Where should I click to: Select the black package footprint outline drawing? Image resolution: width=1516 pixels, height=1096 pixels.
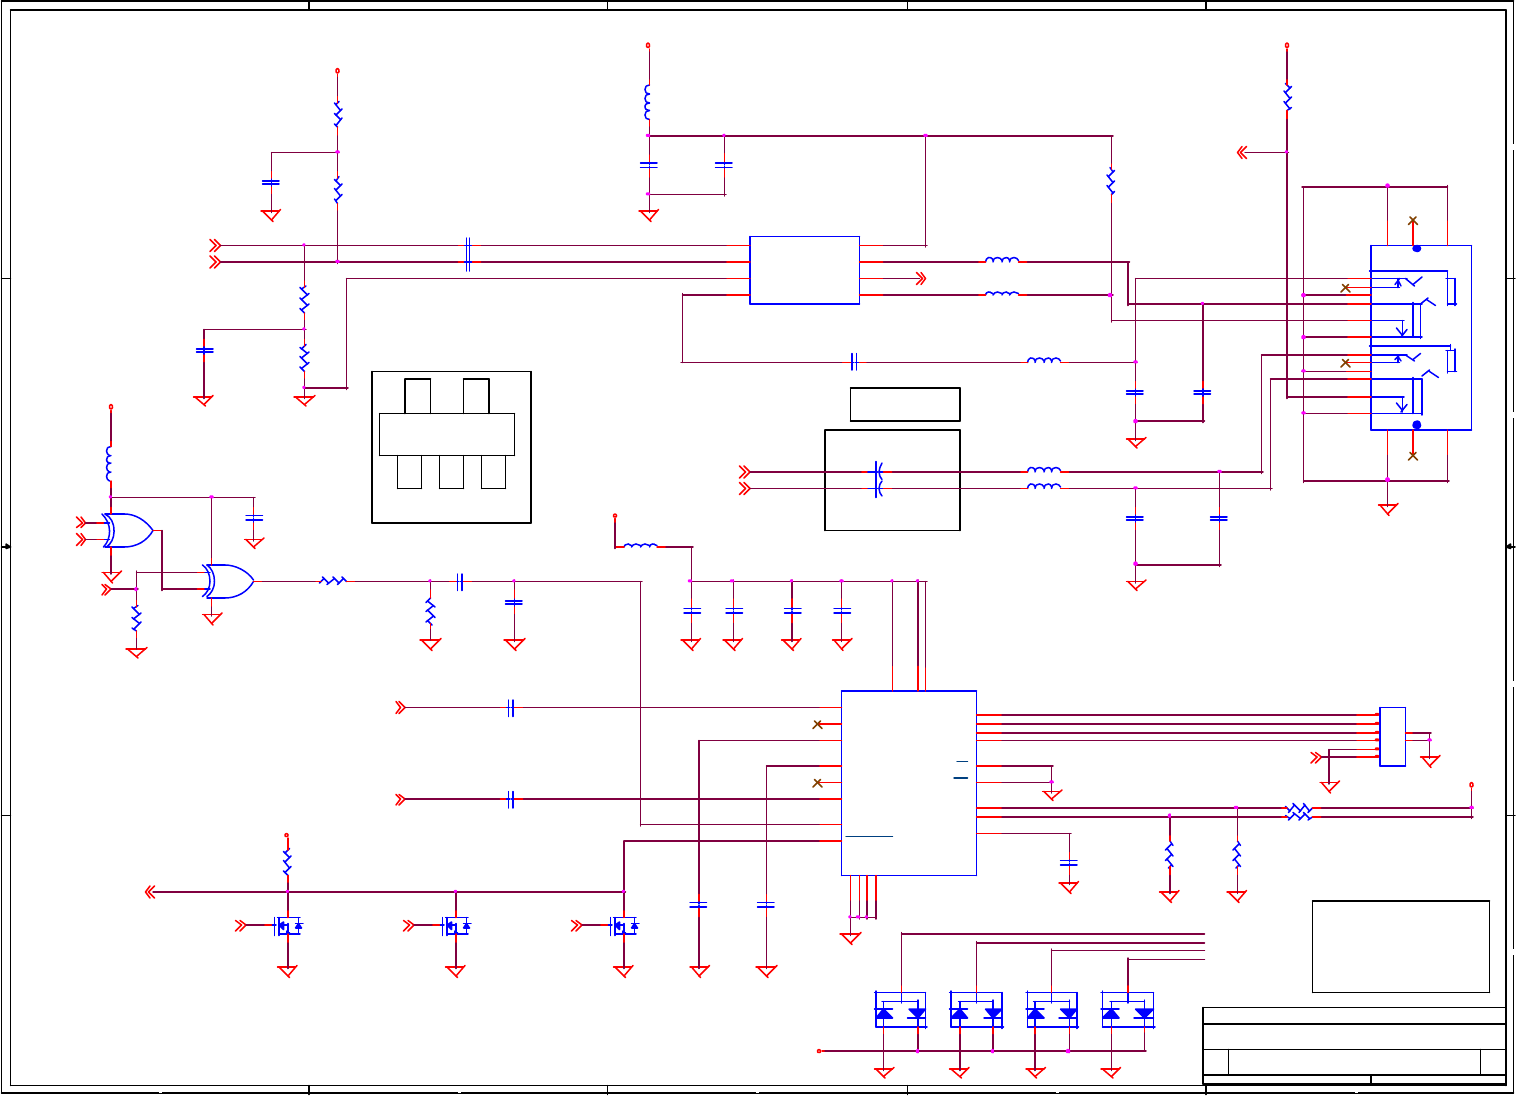[x=451, y=447]
